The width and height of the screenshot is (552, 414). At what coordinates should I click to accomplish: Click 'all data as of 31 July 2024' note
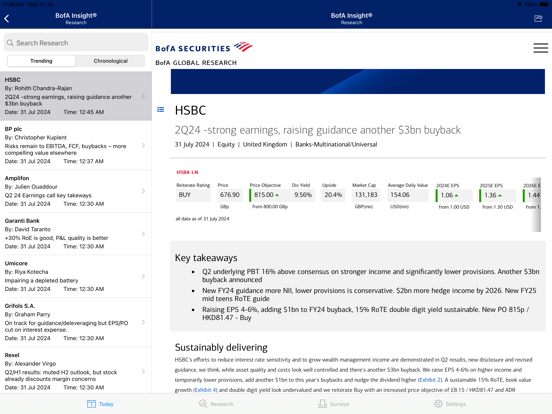202,219
